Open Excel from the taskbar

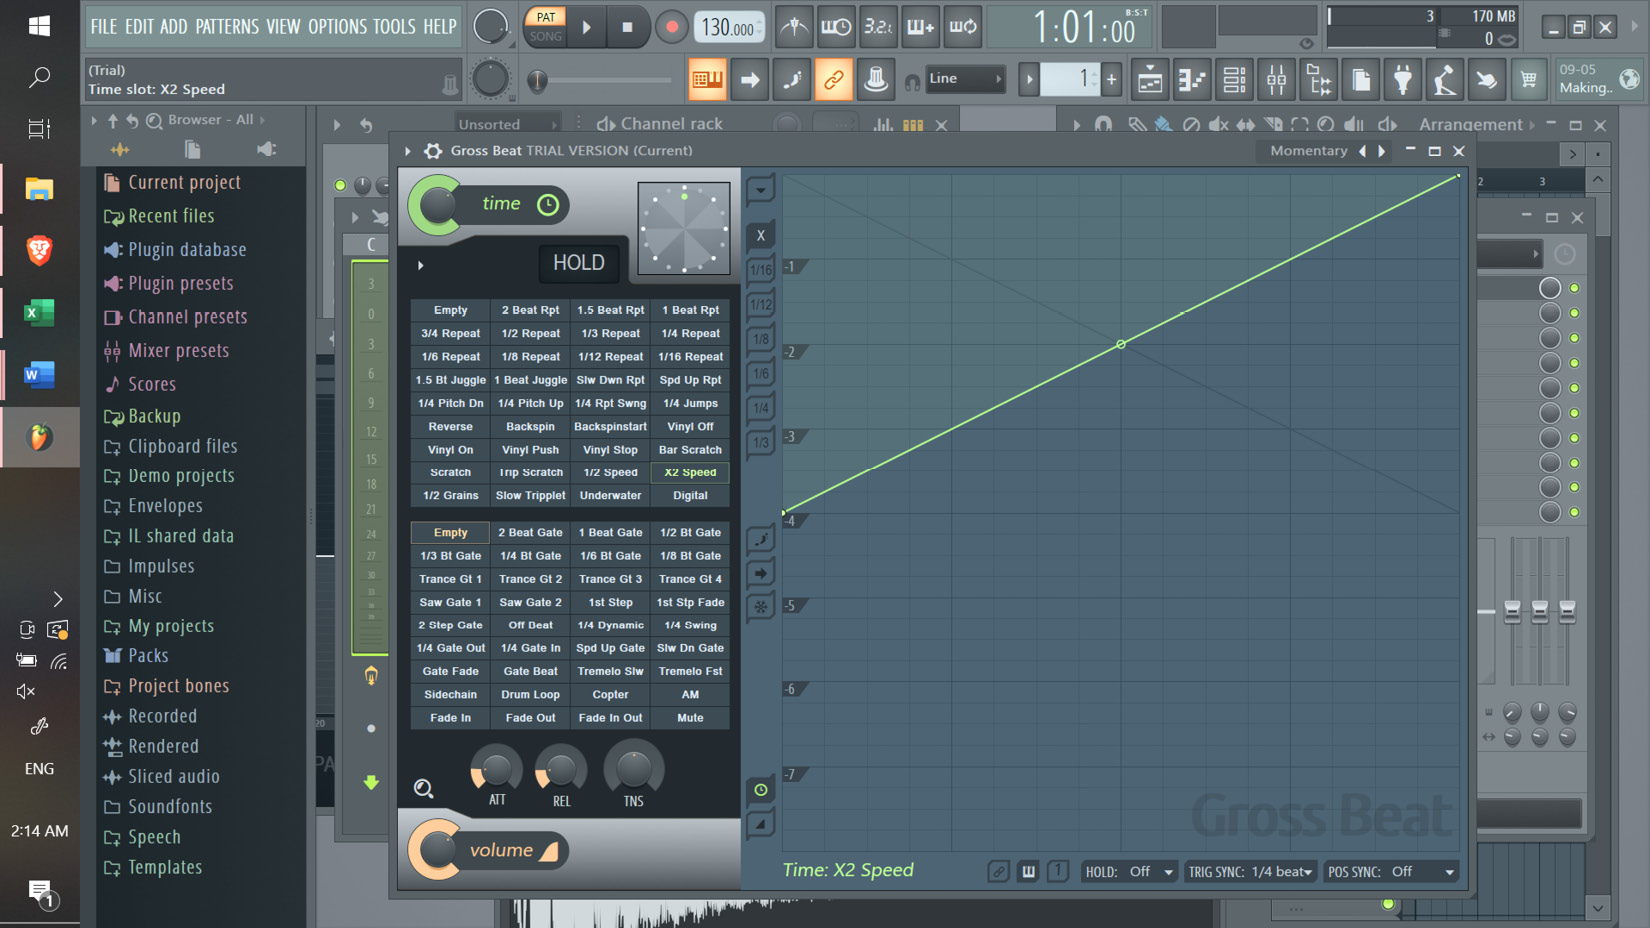(x=39, y=313)
